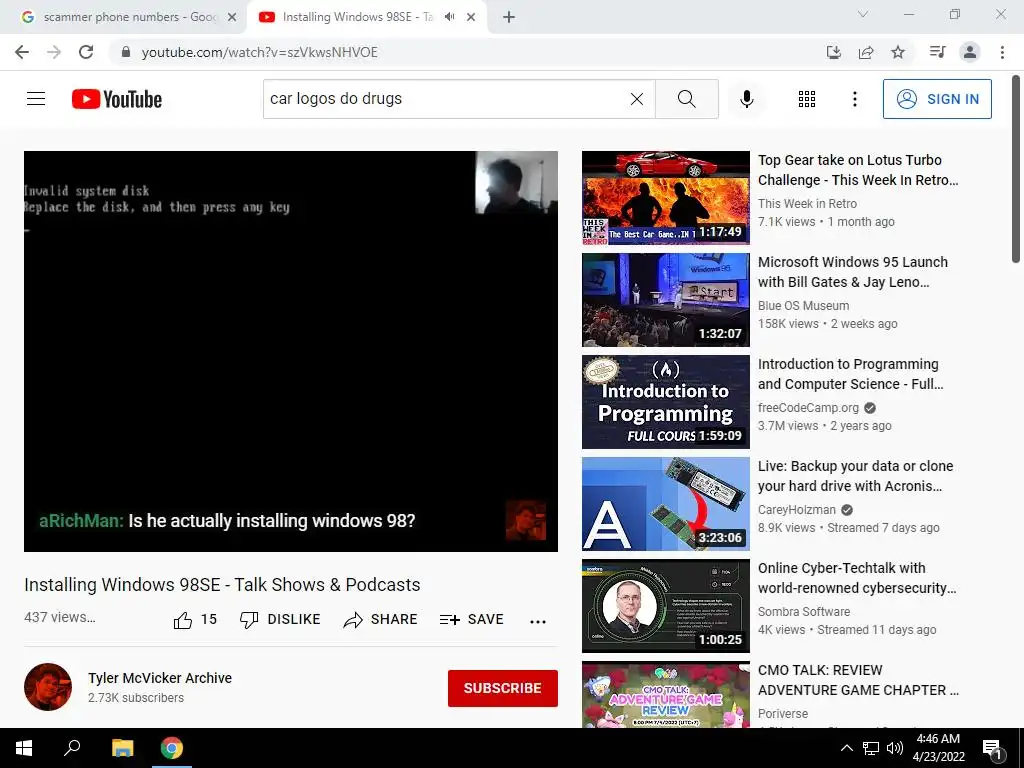Open CMO TALK Adventure Game review title

tap(858, 680)
